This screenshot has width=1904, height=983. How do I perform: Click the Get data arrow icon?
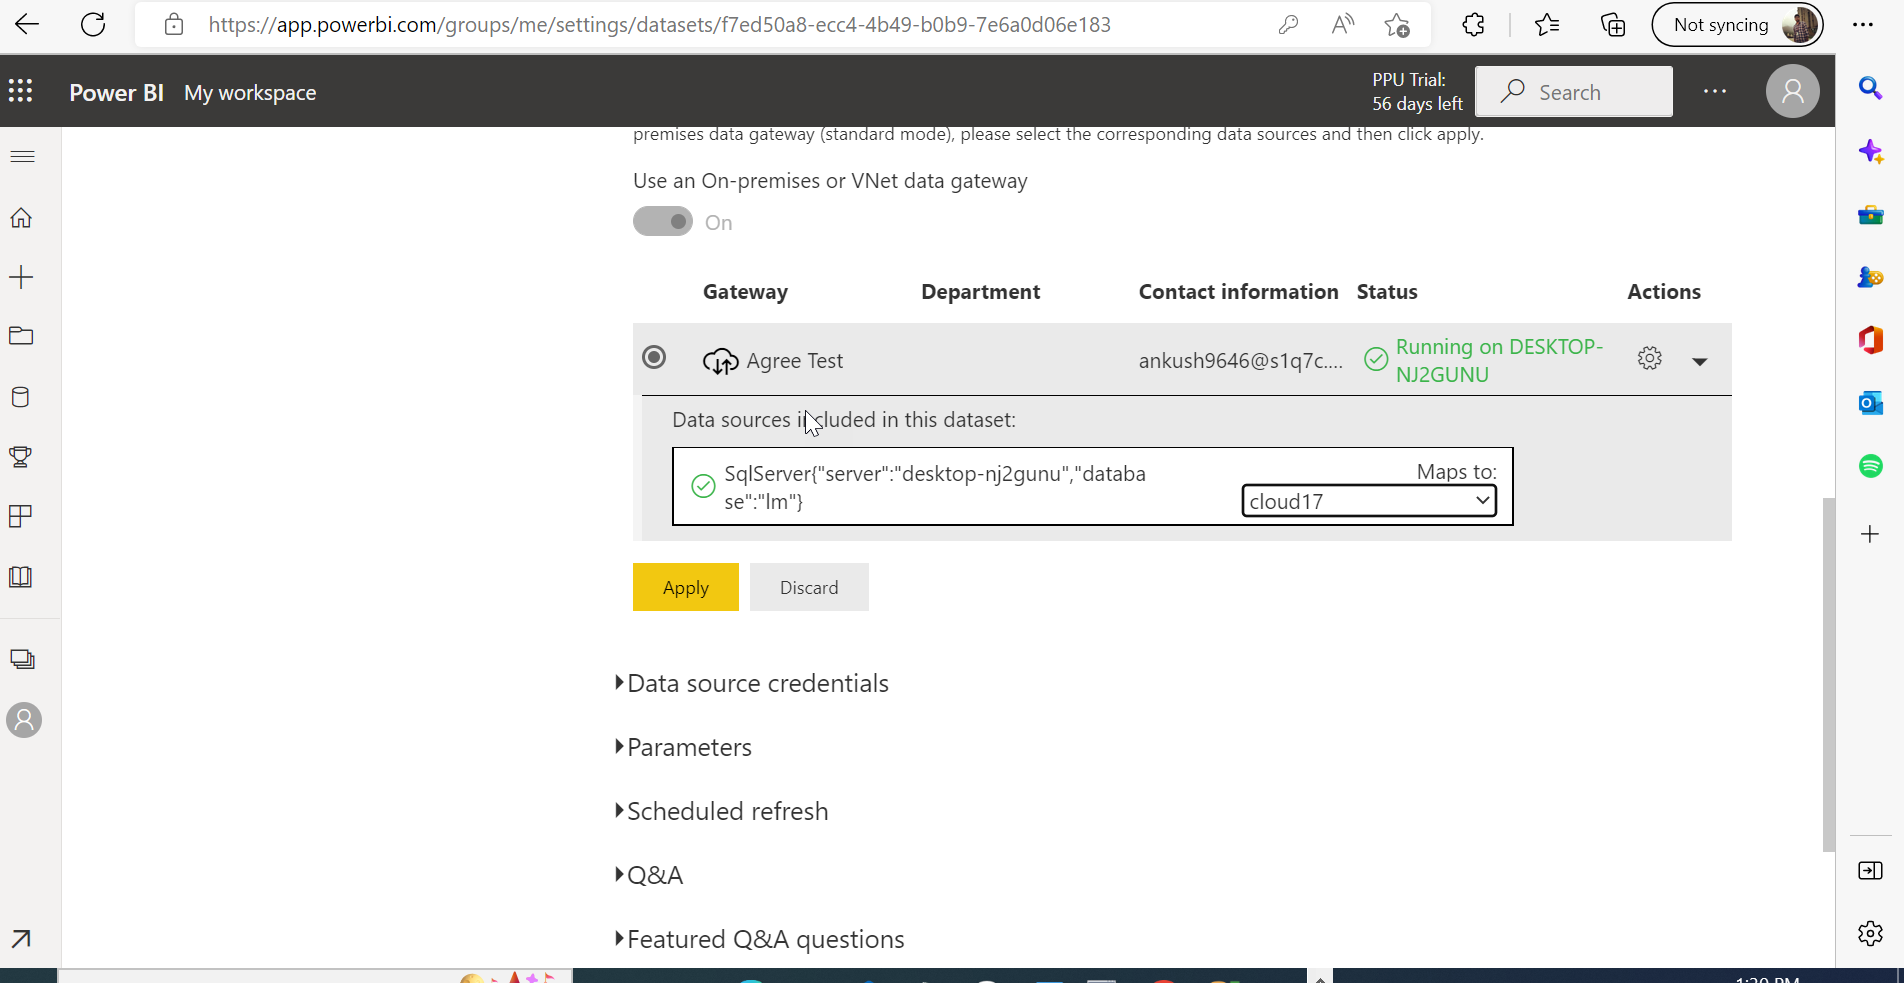(21, 938)
